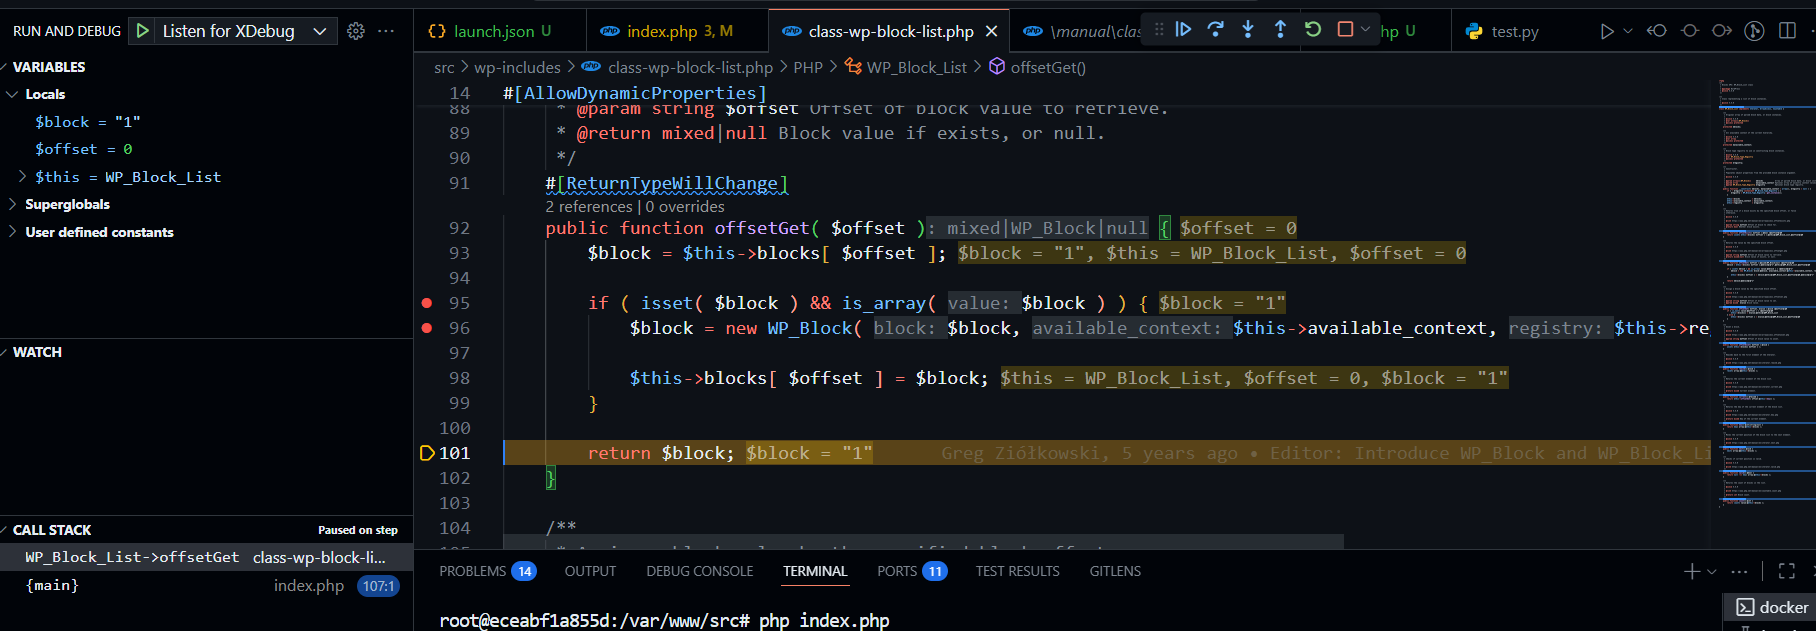Click Continue in the debug toolbar
1816x631 pixels.
pyautogui.click(x=1183, y=30)
